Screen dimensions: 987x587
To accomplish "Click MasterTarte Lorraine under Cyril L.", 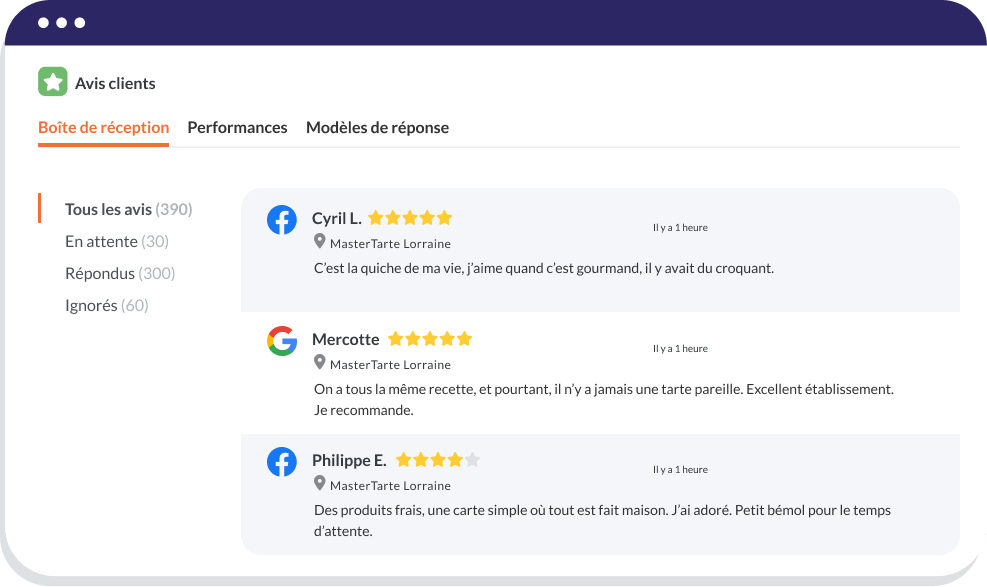I will tap(390, 243).
